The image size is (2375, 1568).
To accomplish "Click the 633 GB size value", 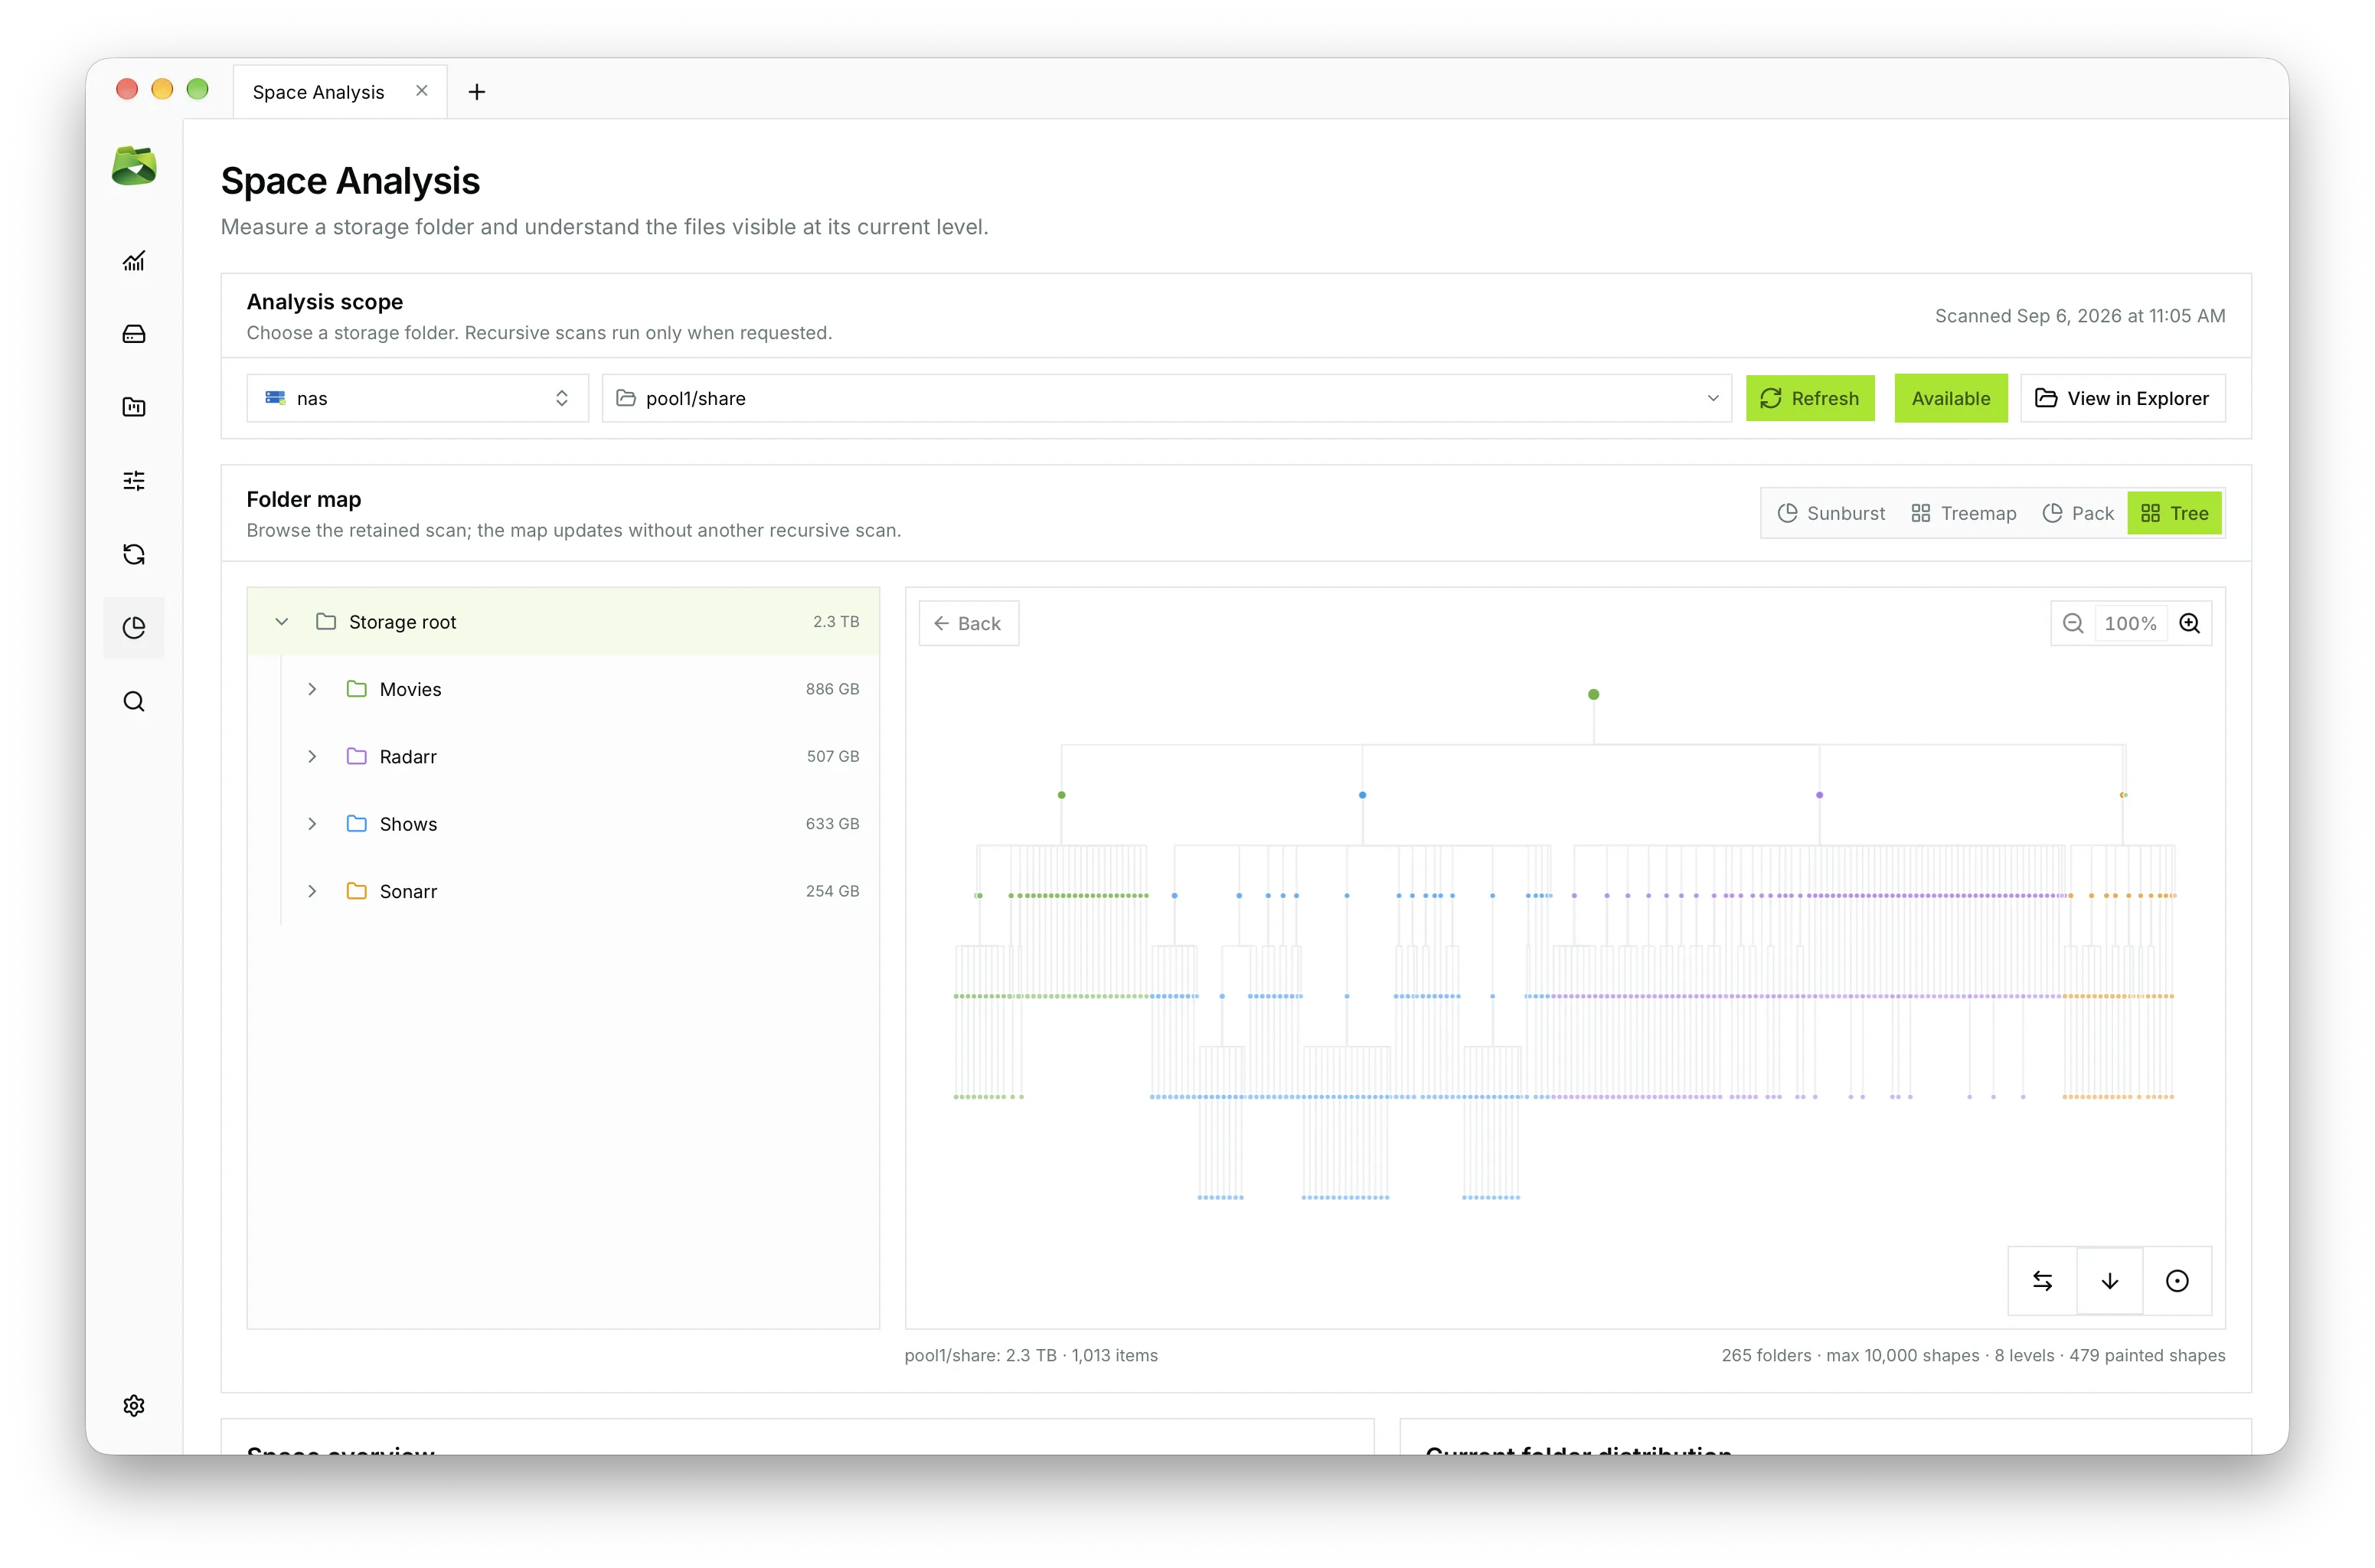I will tap(833, 823).
